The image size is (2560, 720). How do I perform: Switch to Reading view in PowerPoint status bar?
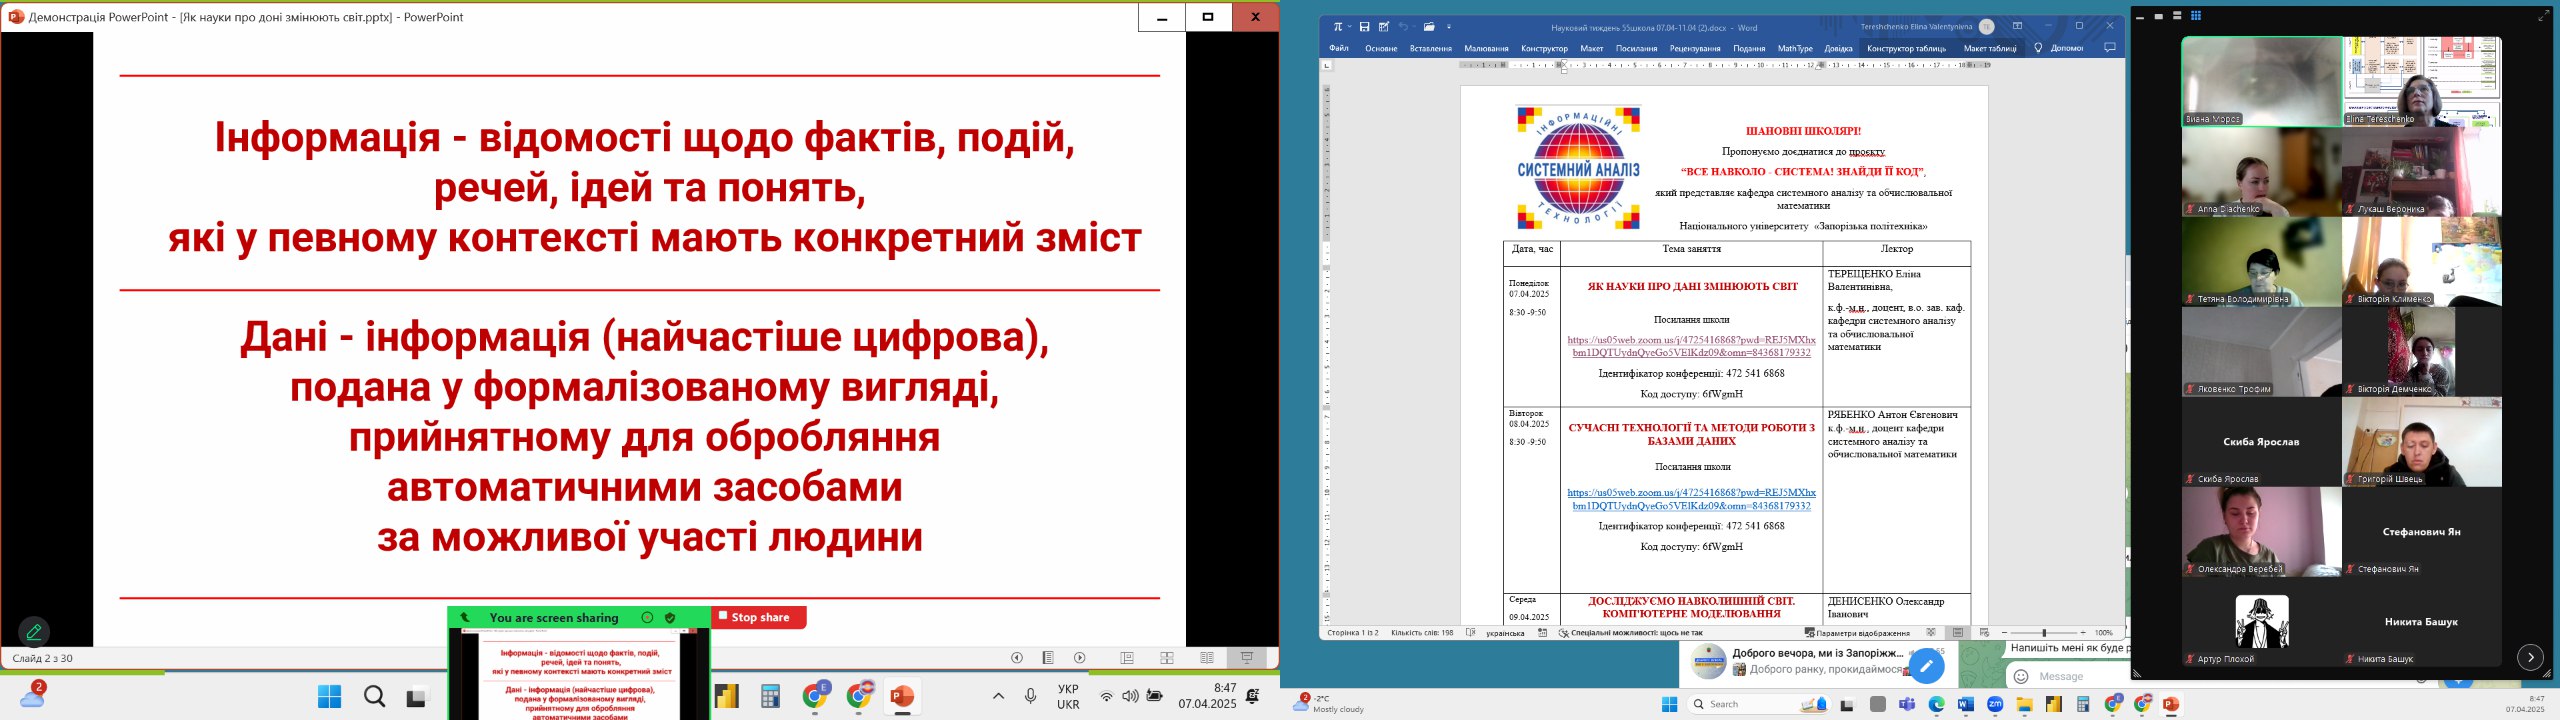1207,658
